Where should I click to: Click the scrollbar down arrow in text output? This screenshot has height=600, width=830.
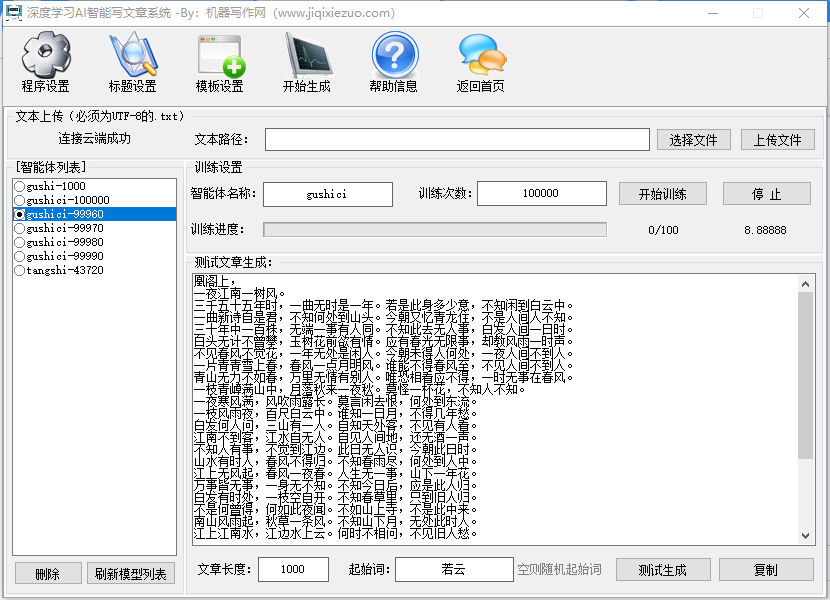(807, 537)
